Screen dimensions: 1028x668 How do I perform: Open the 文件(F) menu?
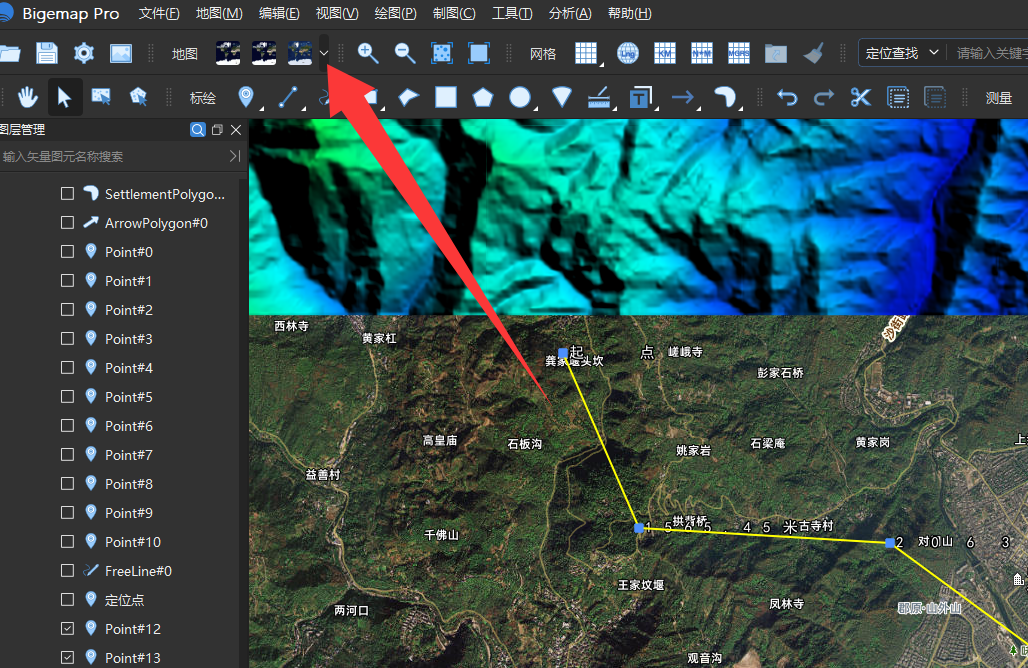[159, 13]
